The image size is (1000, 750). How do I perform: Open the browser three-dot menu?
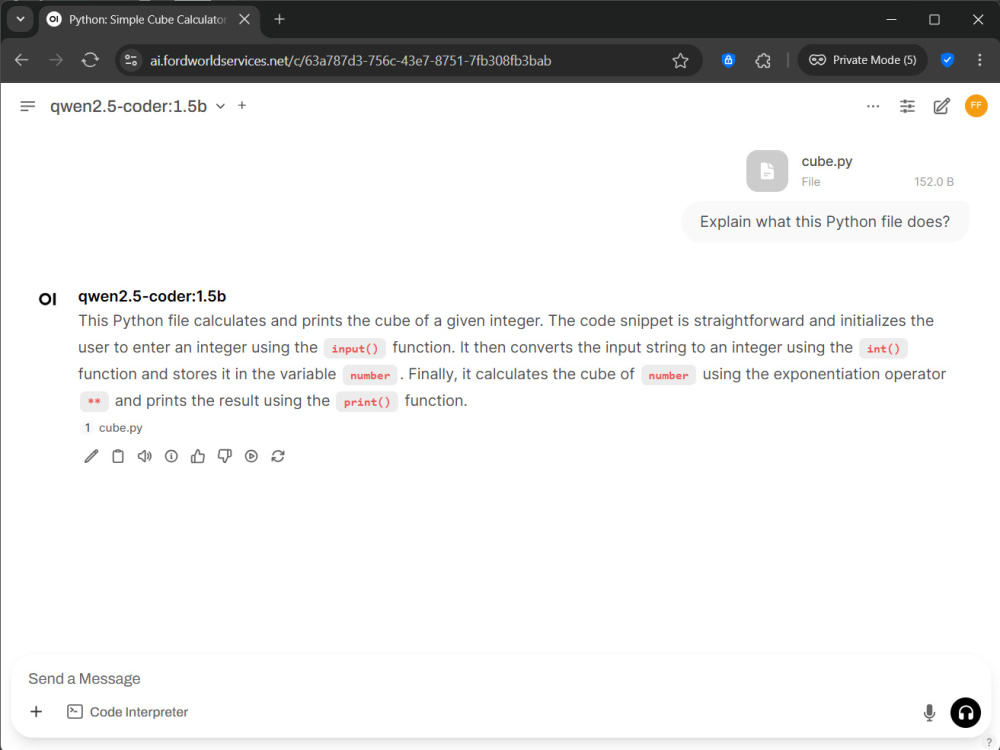pos(980,60)
